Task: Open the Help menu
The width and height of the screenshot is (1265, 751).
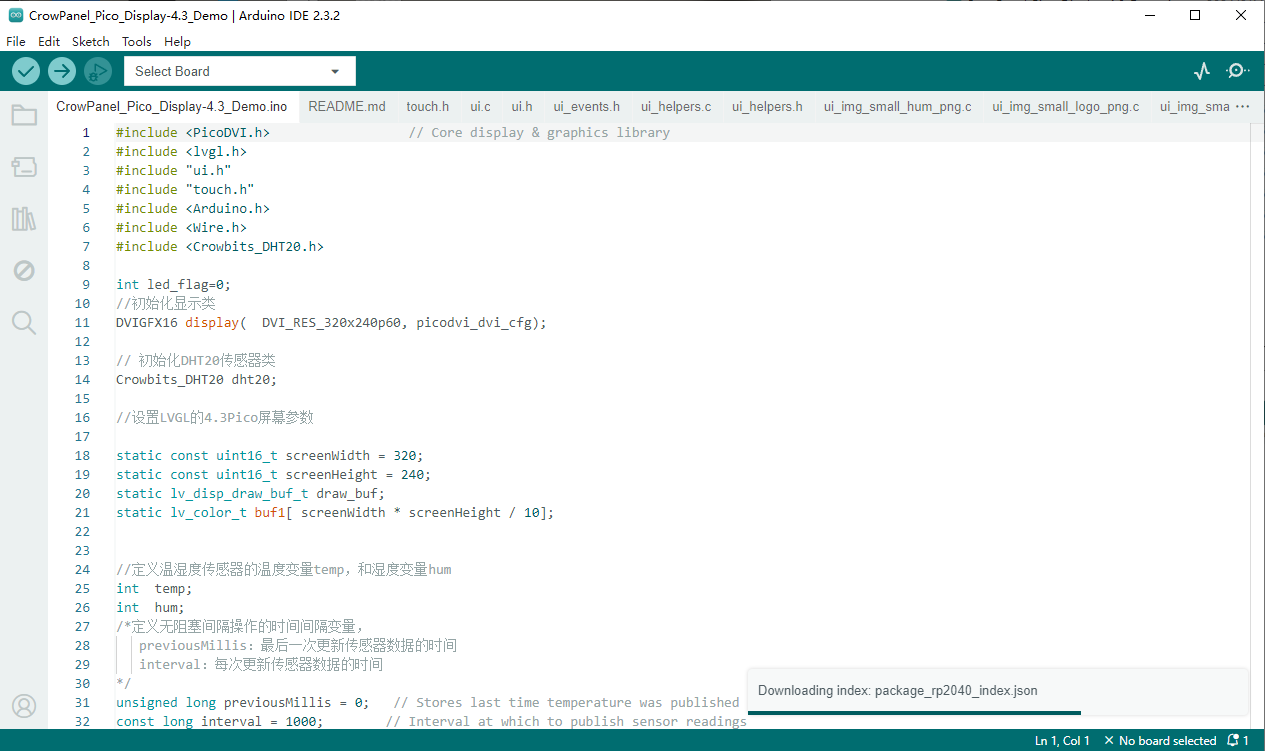Action: [177, 42]
